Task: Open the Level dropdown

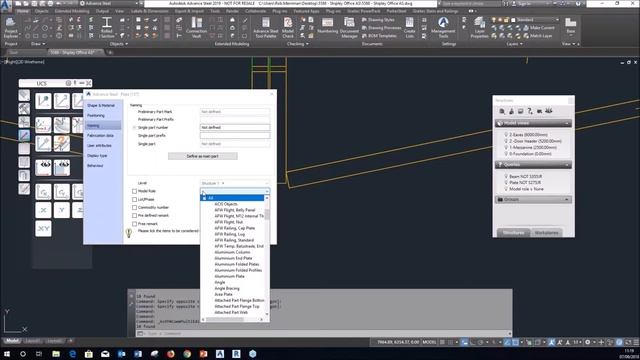Action: coord(235,183)
